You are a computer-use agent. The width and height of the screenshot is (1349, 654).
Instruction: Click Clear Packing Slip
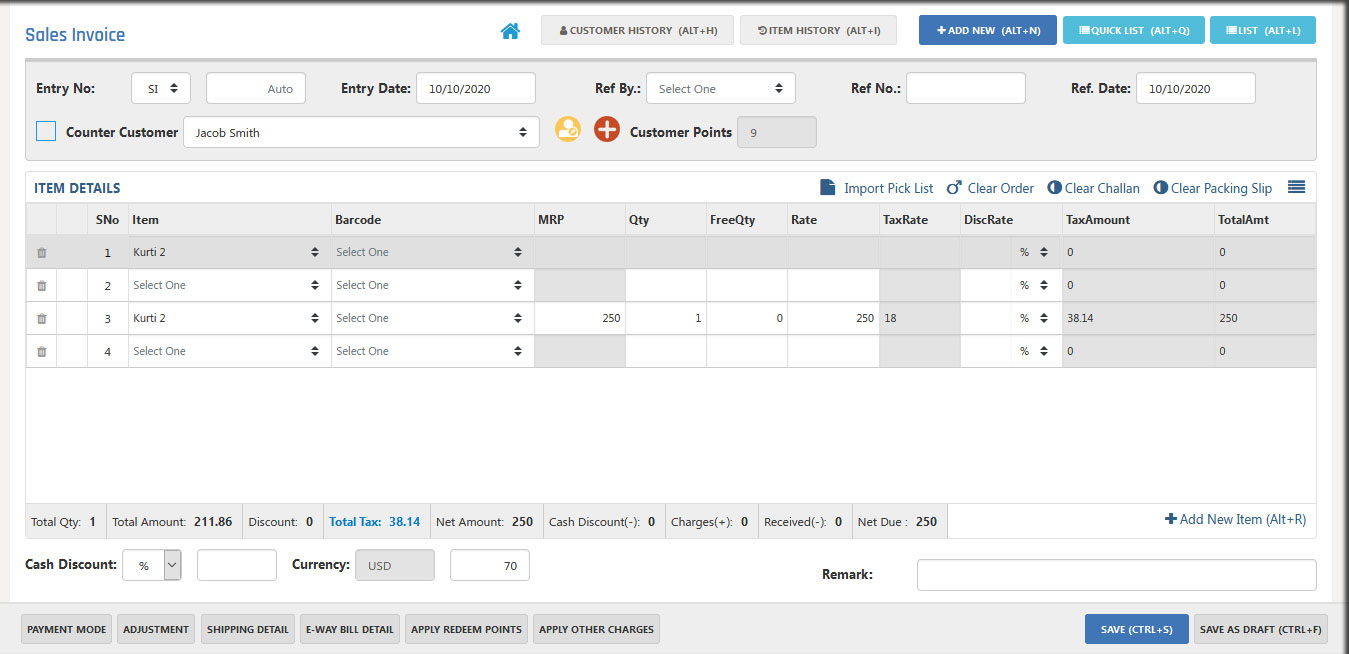pos(1213,188)
